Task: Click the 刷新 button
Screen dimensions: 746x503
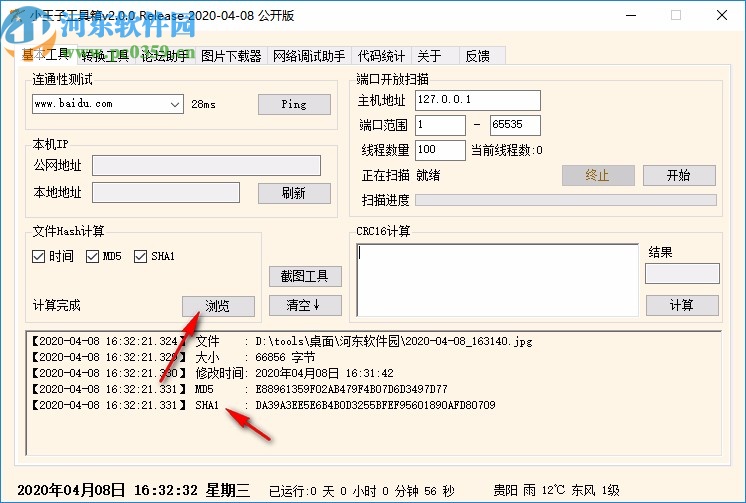Action: (294, 193)
